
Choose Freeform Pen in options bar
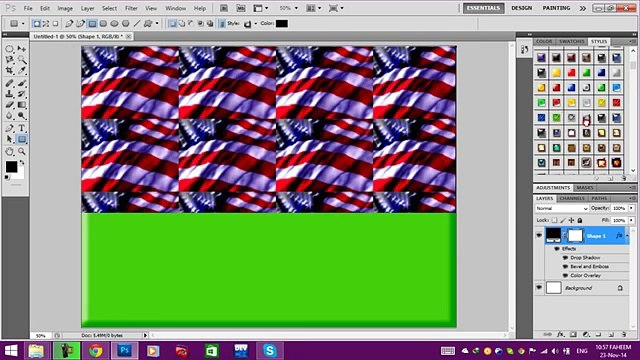click(80, 24)
